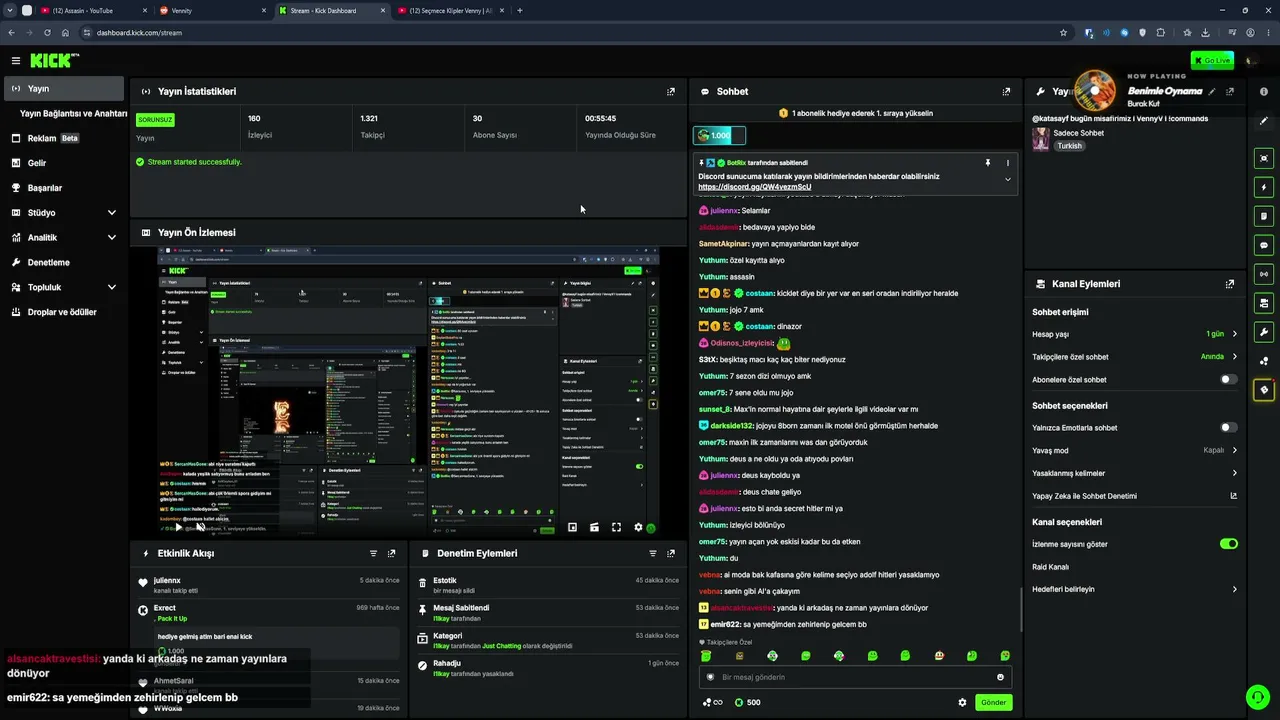Screen dimensions: 1280x720
Task: Pop out the Denetim Eylemleri panel
Action: [671, 554]
